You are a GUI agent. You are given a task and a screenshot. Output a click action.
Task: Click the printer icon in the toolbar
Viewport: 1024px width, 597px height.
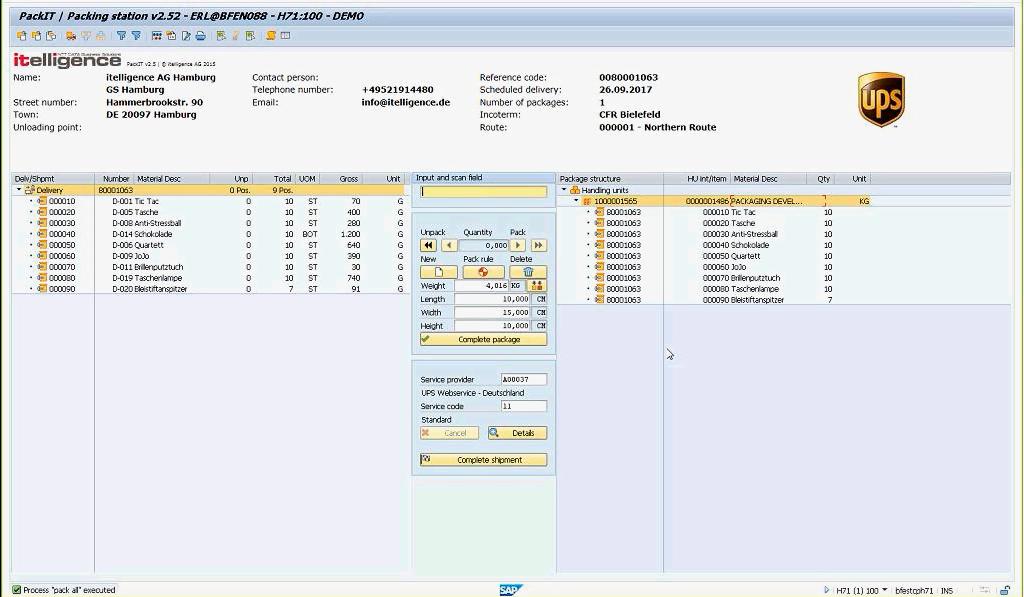coord(200,36)
